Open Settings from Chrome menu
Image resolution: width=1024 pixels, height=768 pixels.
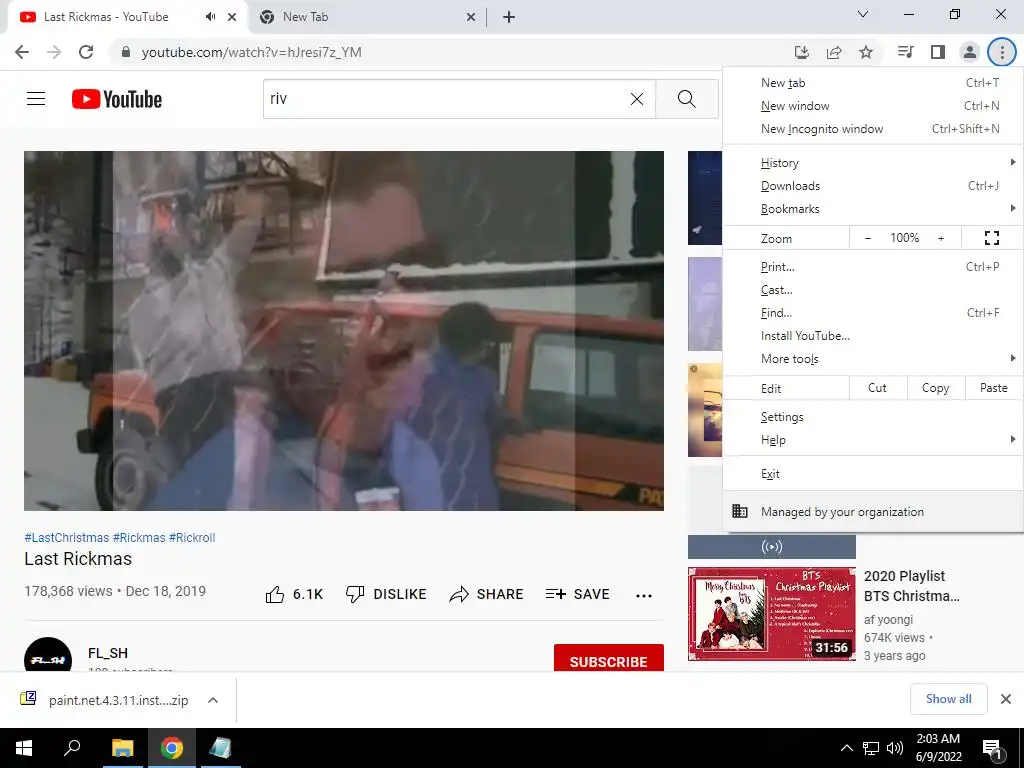click(873, 417)
